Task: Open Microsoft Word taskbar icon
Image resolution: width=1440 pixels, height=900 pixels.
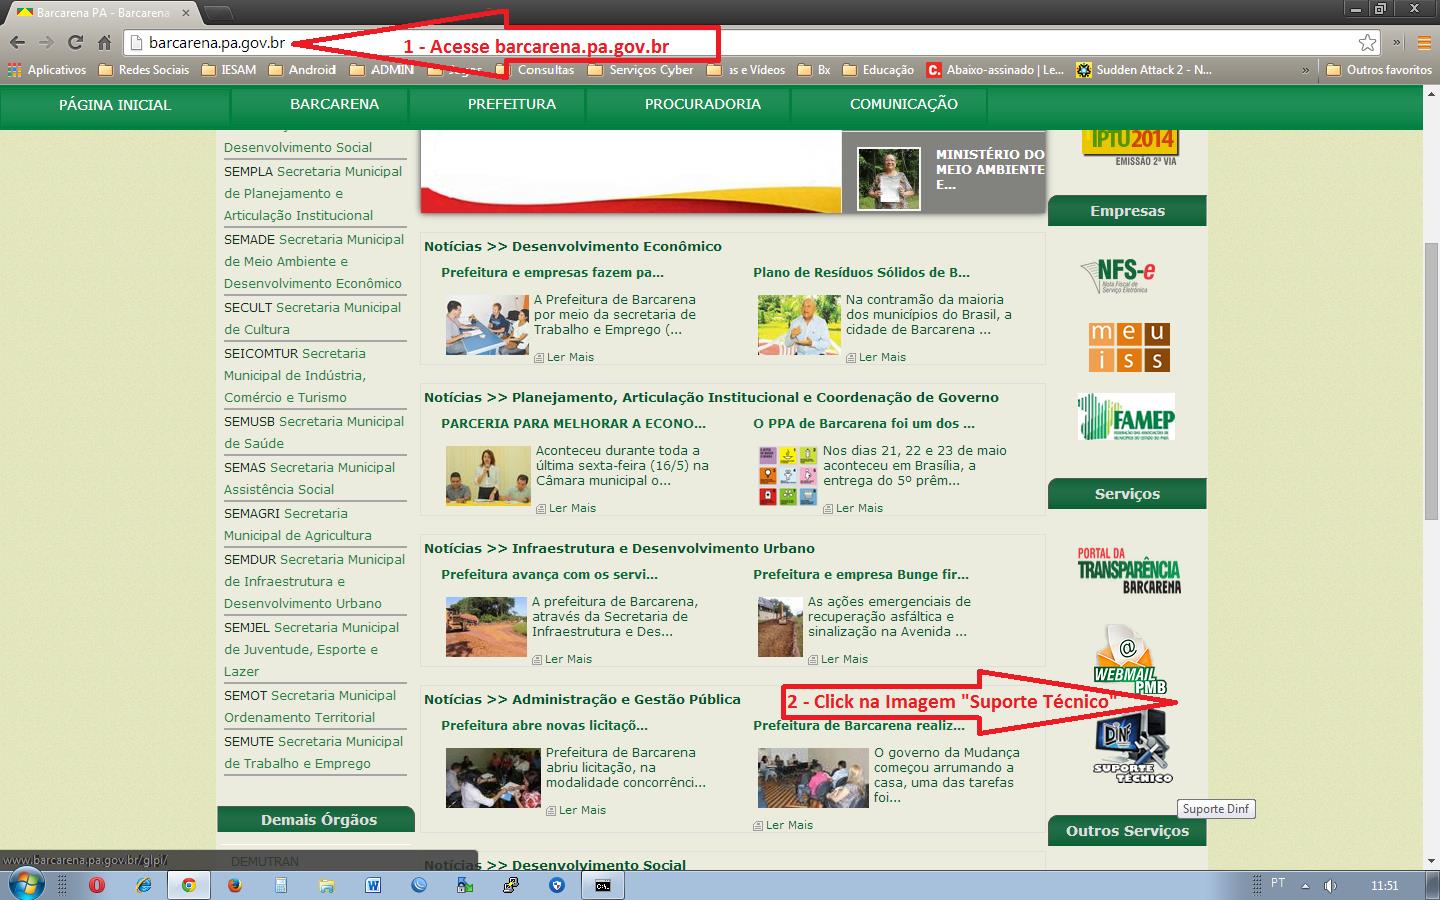Action: 373,885
